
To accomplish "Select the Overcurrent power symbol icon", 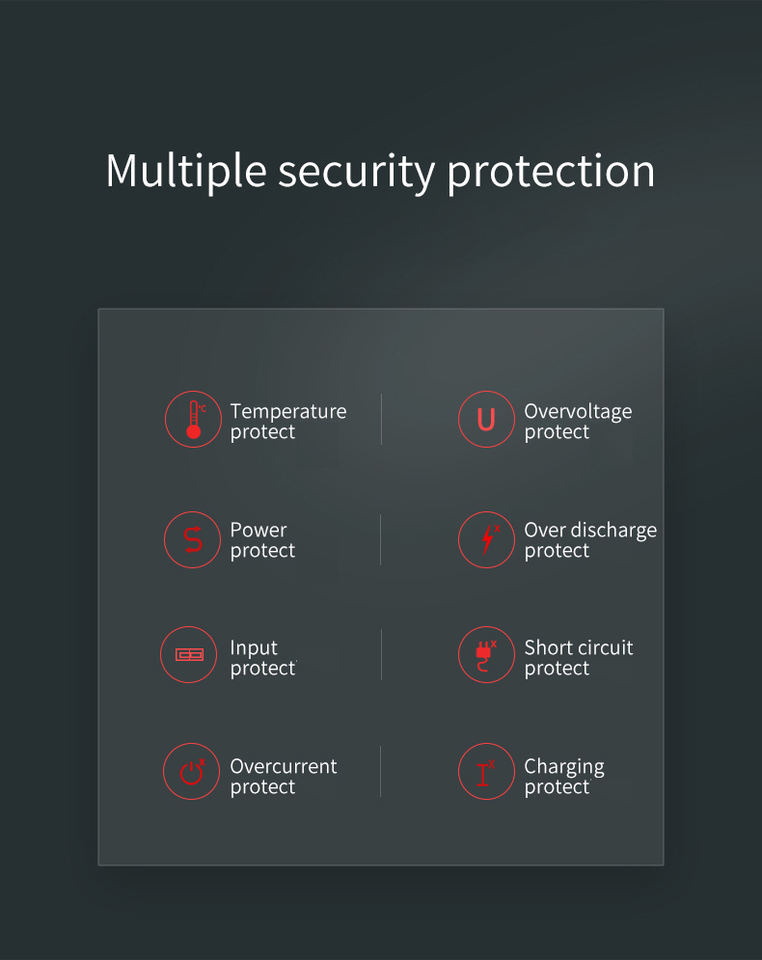I will 191,771.
